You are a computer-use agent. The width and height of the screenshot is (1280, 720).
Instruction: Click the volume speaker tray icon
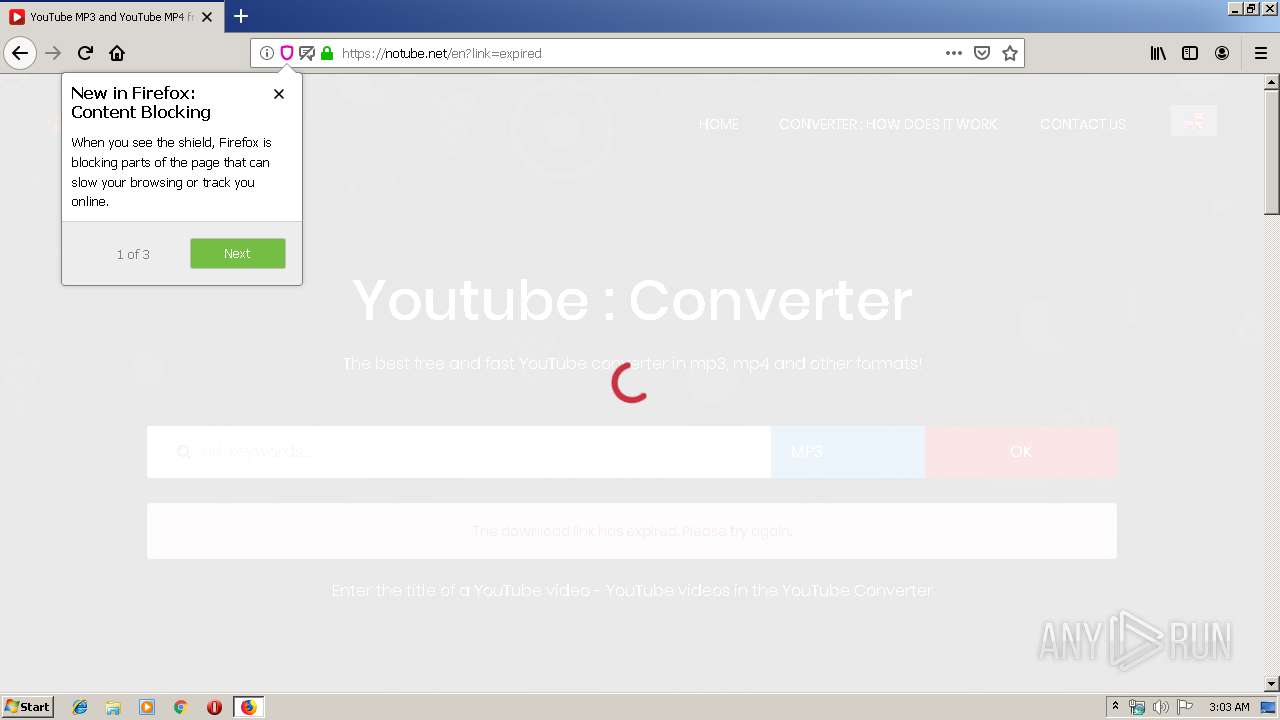pyautogui.click(x=1161, y=707)
